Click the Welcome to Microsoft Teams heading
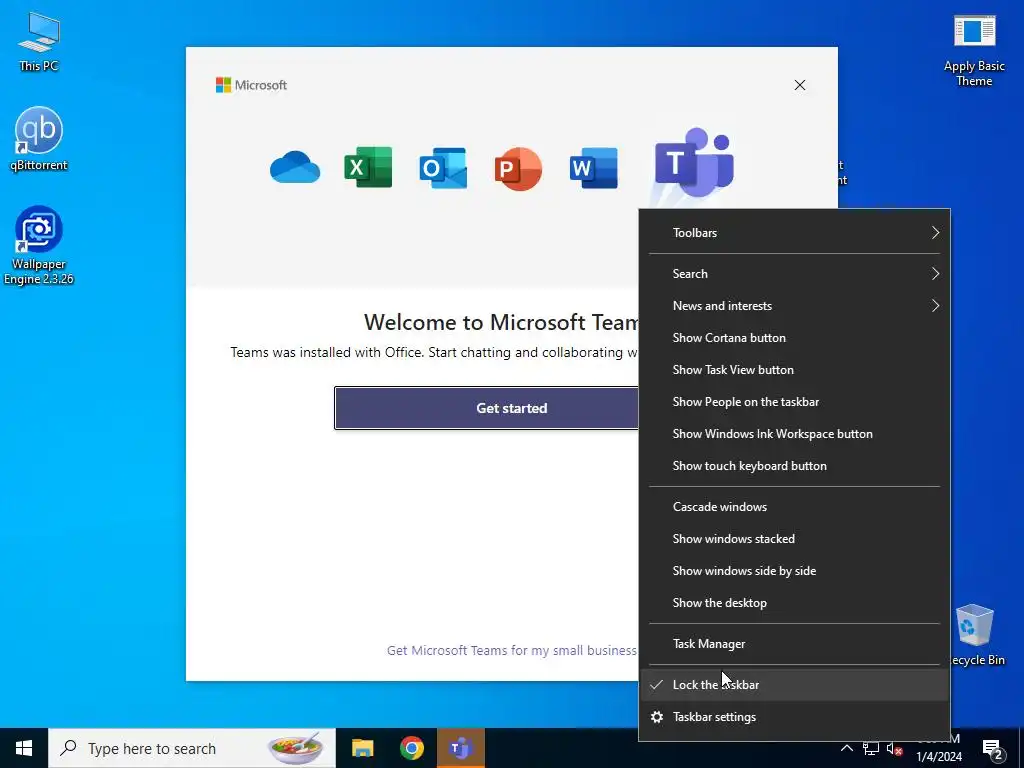 click(x=501, y=322)
